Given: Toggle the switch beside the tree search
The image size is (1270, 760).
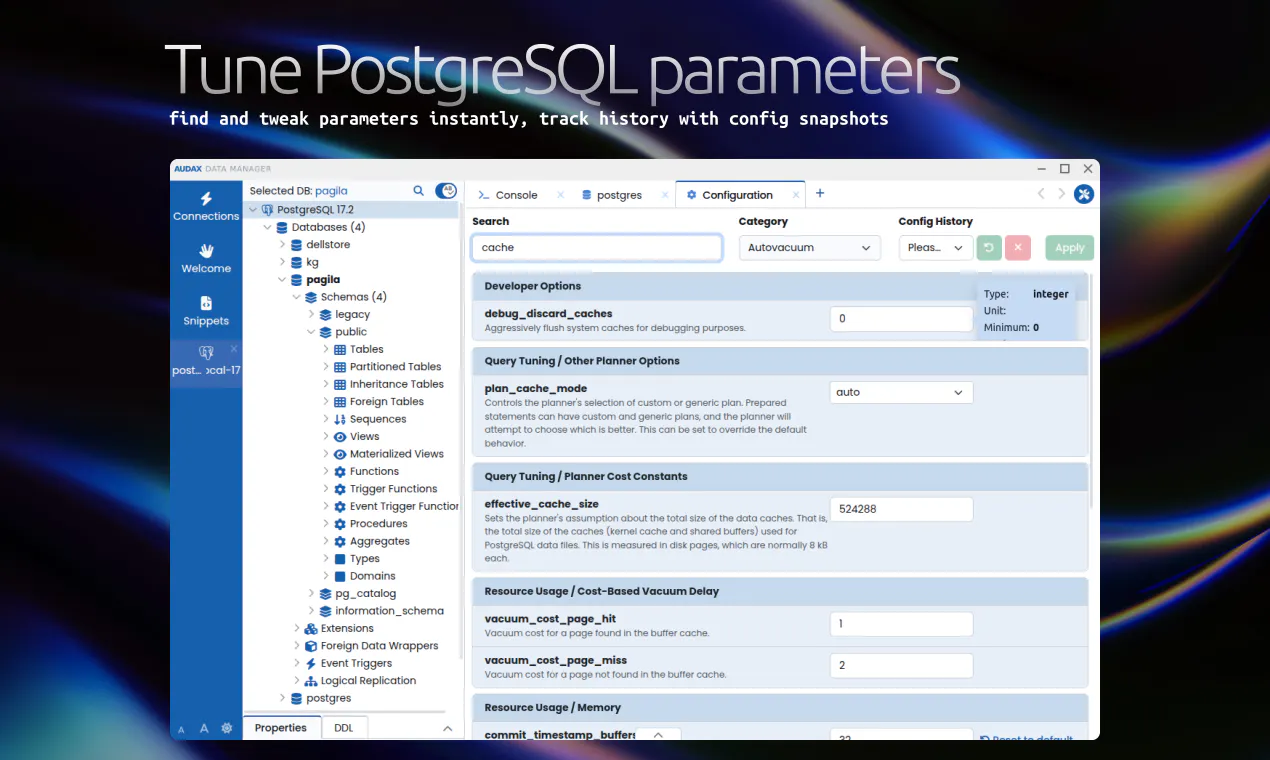Looking at the screenshot, I should pyautogui.click(x=446, y=190).
